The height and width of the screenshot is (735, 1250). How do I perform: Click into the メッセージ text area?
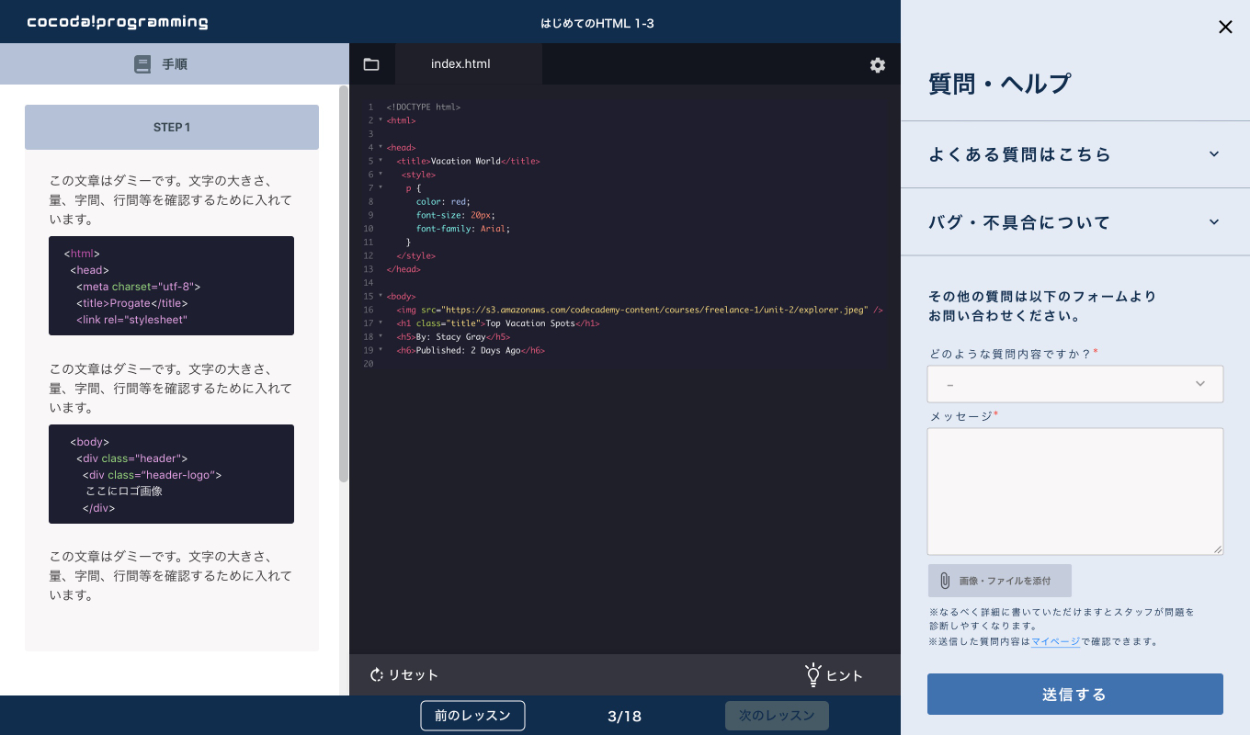click(1075, 491)
